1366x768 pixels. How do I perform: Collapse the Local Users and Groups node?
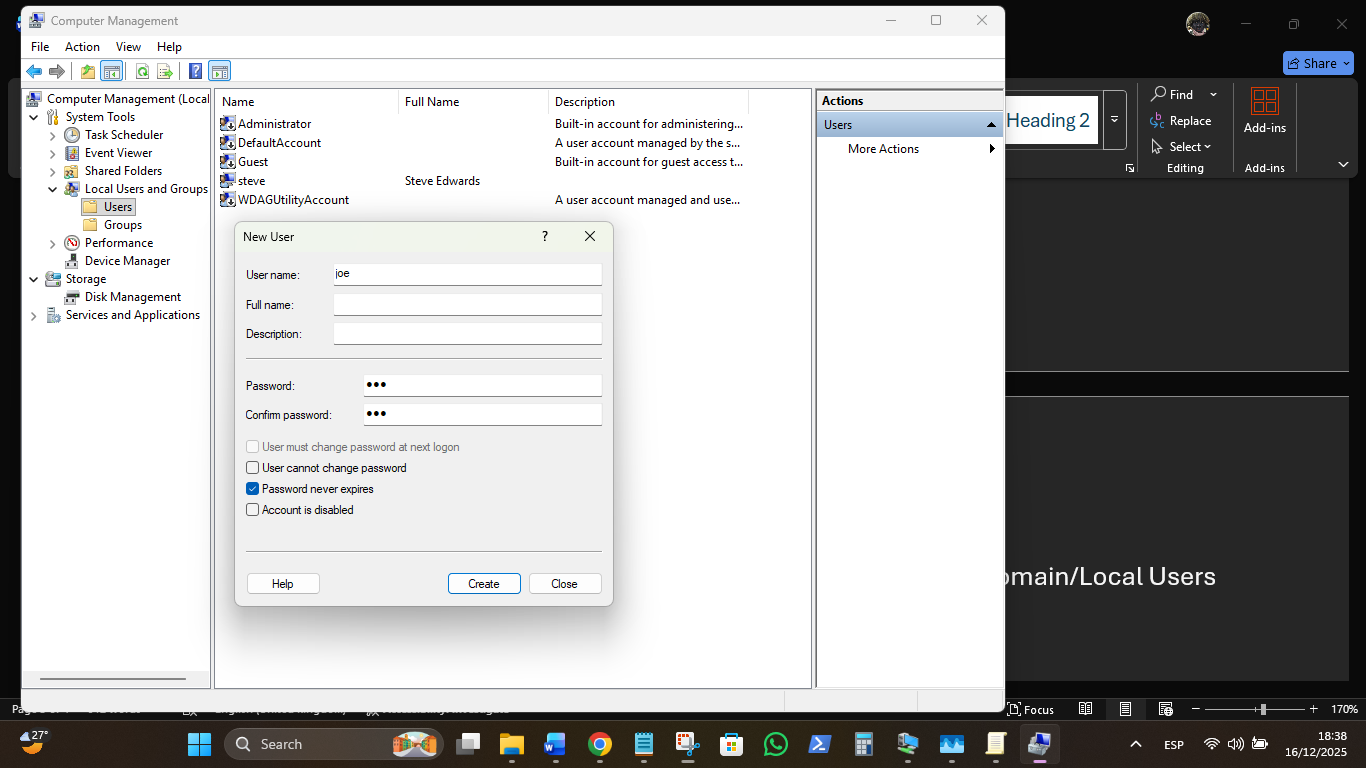coord(53,189)
